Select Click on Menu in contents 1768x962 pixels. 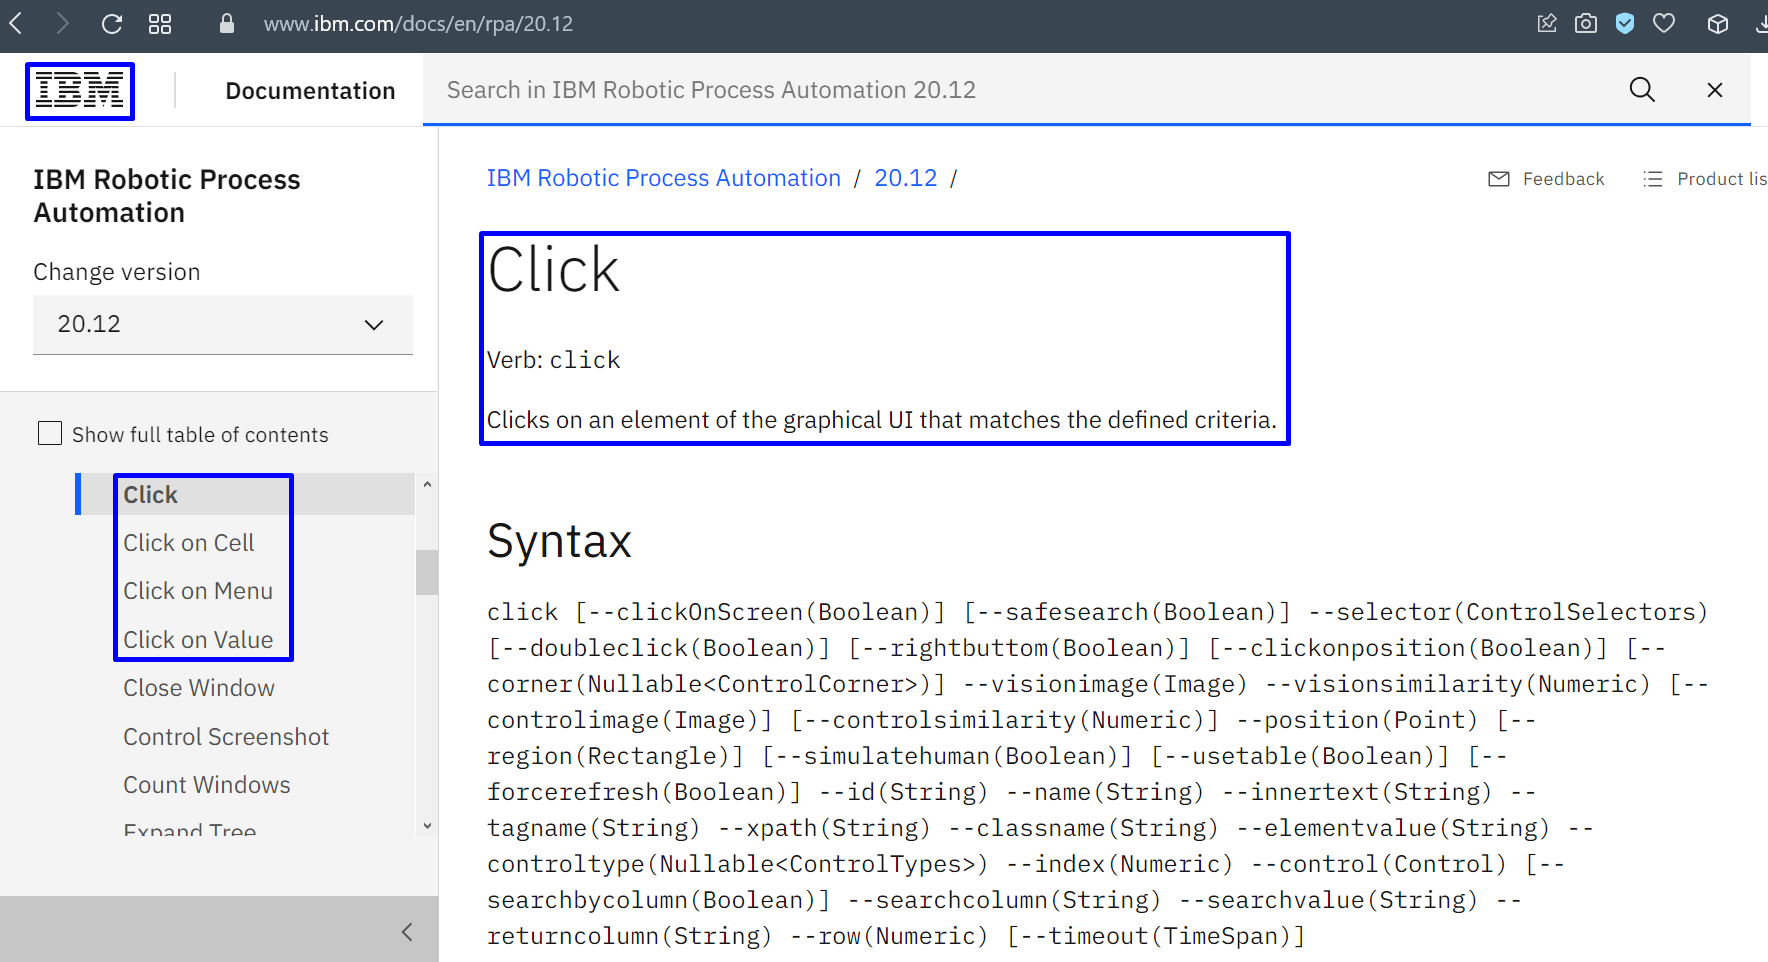point(198,591)
